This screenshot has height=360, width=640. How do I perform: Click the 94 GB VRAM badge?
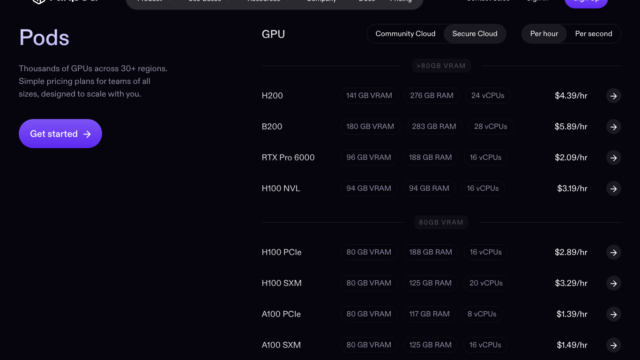(369, 189)
